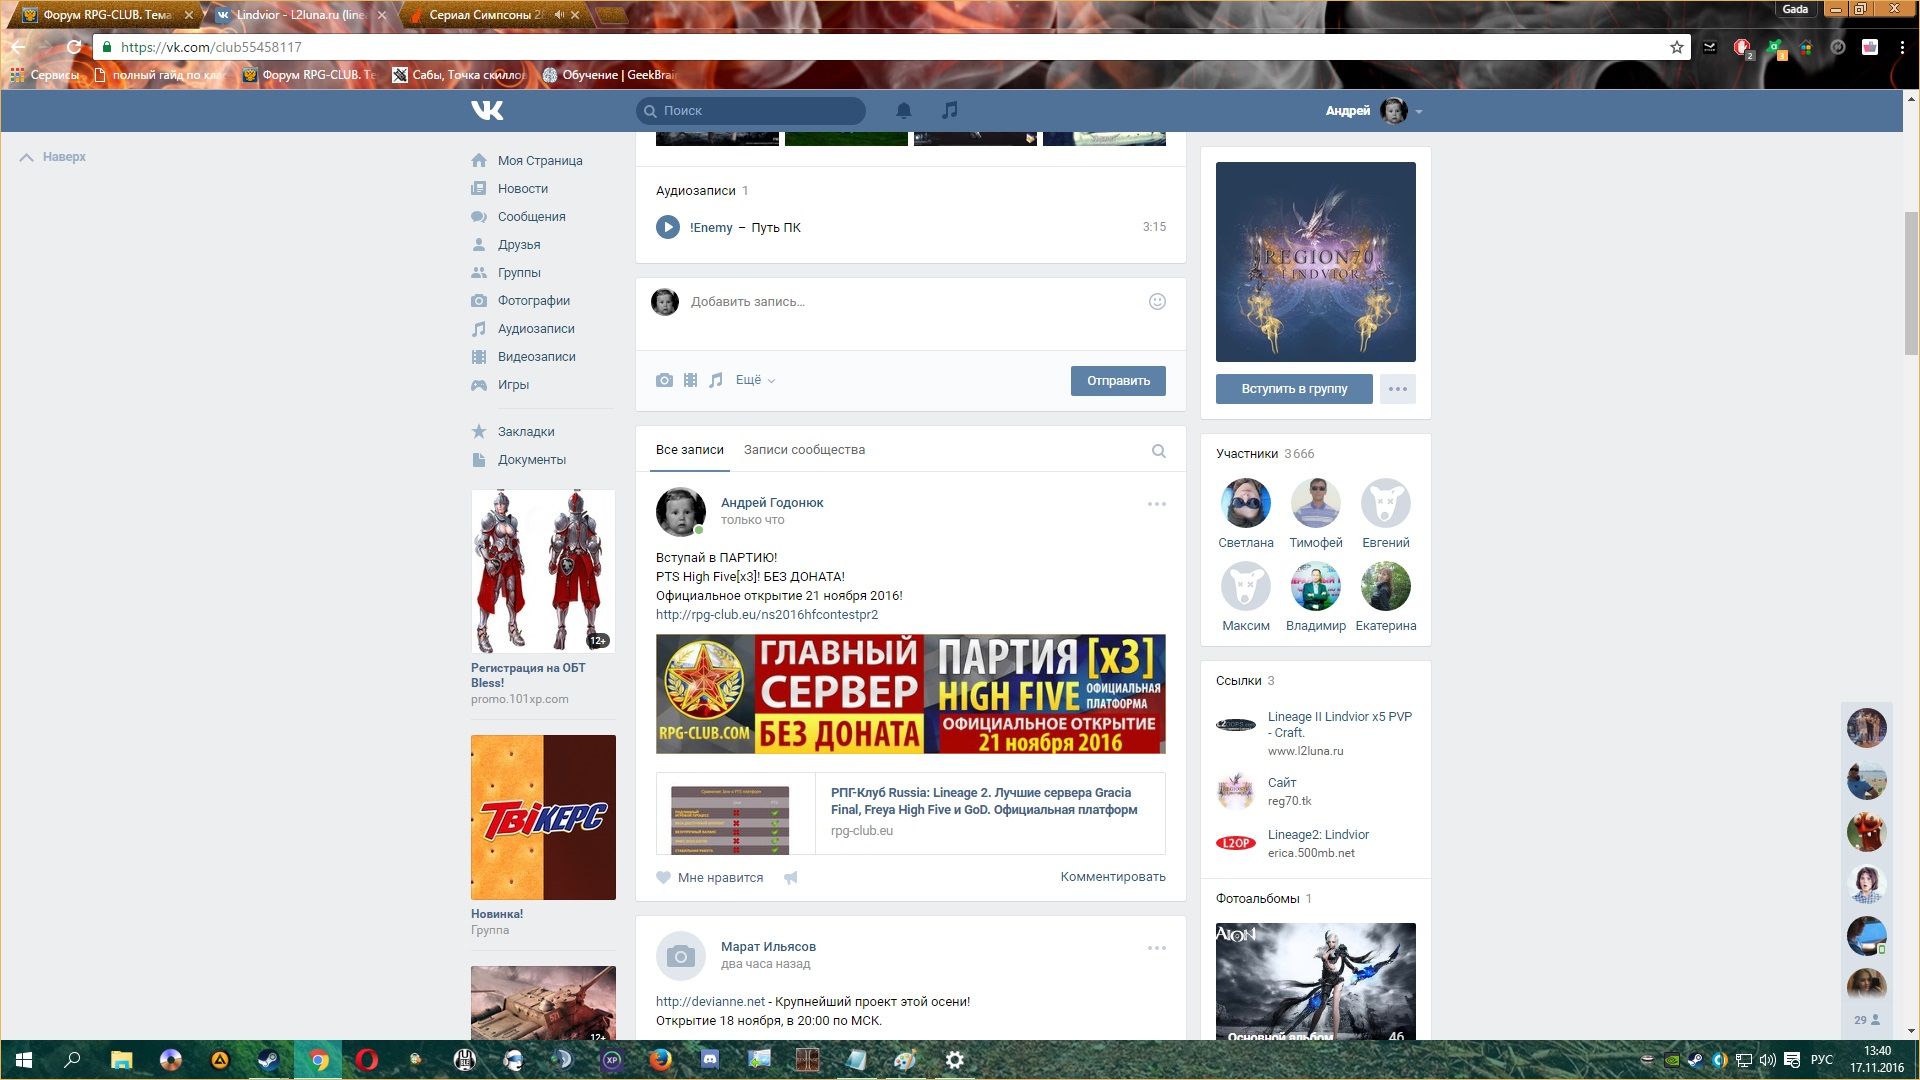The image size is (1920, 1080).
Task: Open the Твікерс Новинка advertisement
Action: pos(543,817)
